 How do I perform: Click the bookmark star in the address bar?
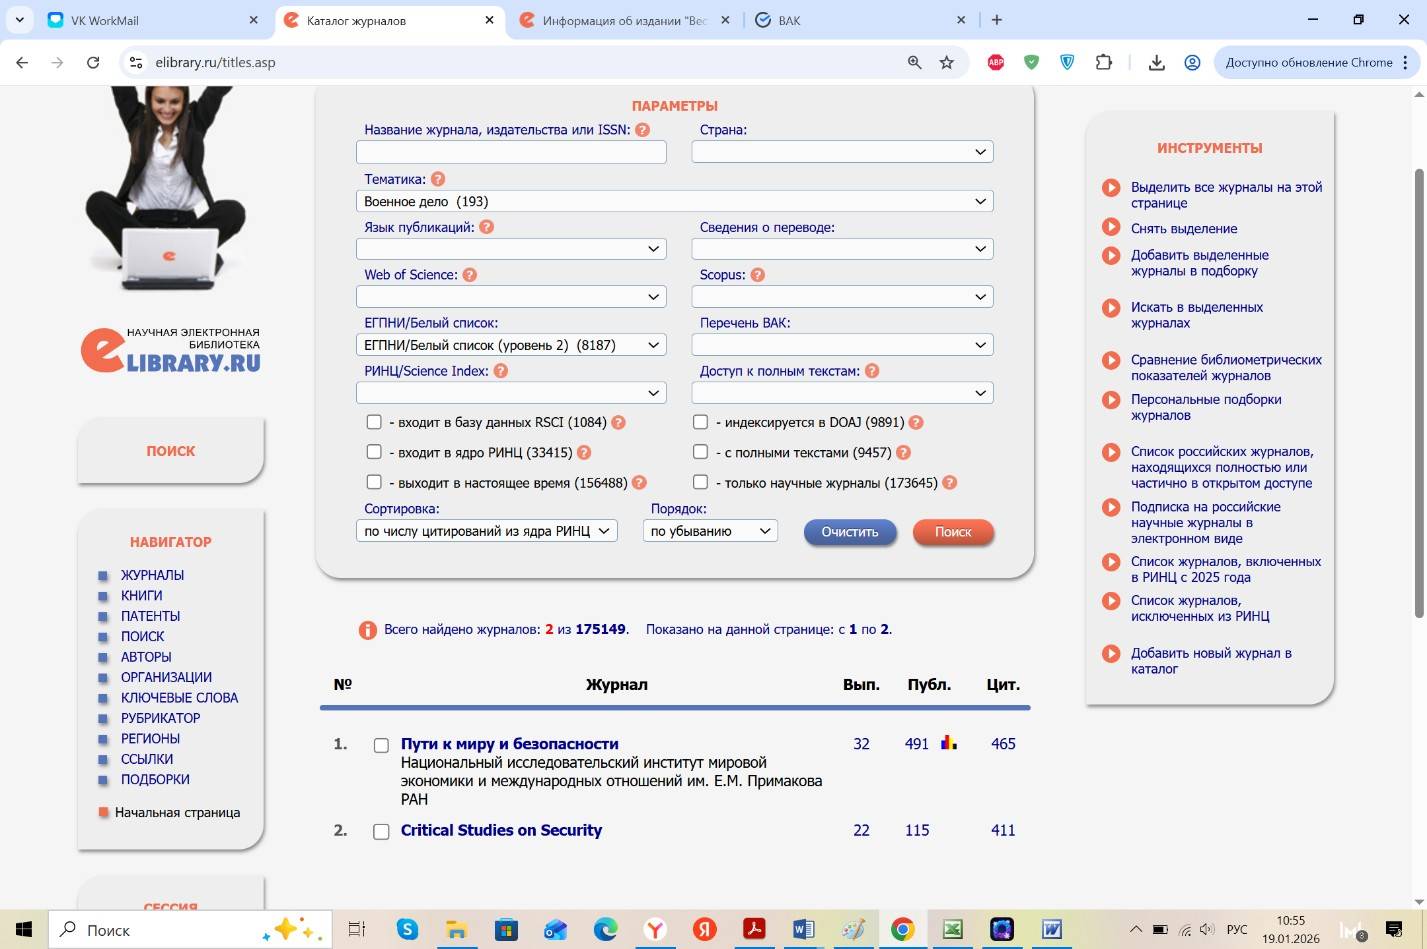coord(946,62)
